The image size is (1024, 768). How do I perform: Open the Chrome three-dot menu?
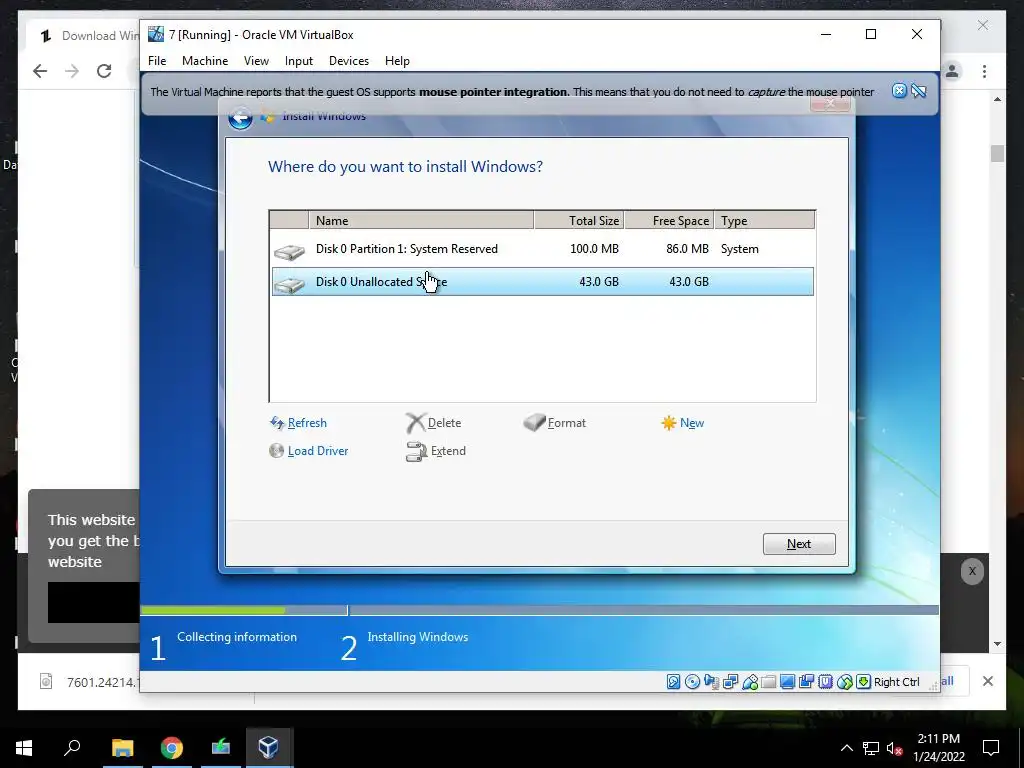click(x=984, y=71)
